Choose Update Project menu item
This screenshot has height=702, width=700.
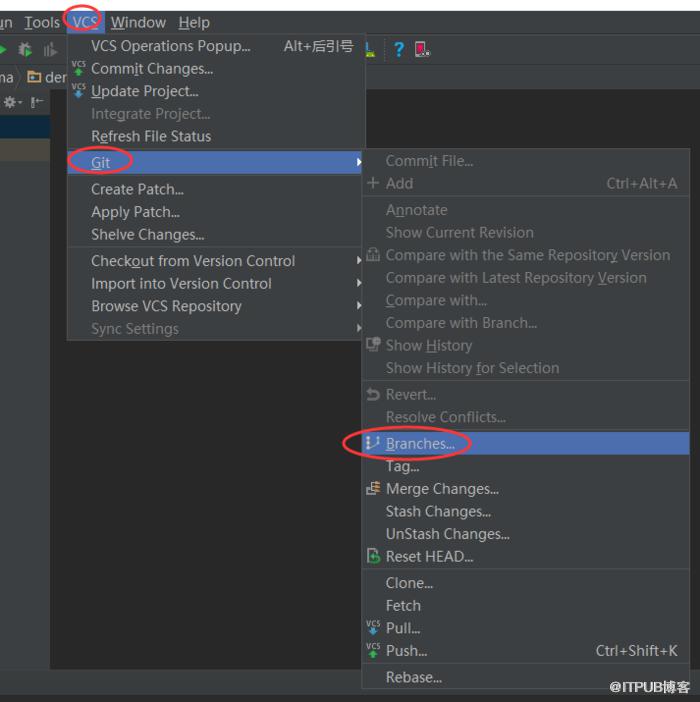(x=216, y=91)
